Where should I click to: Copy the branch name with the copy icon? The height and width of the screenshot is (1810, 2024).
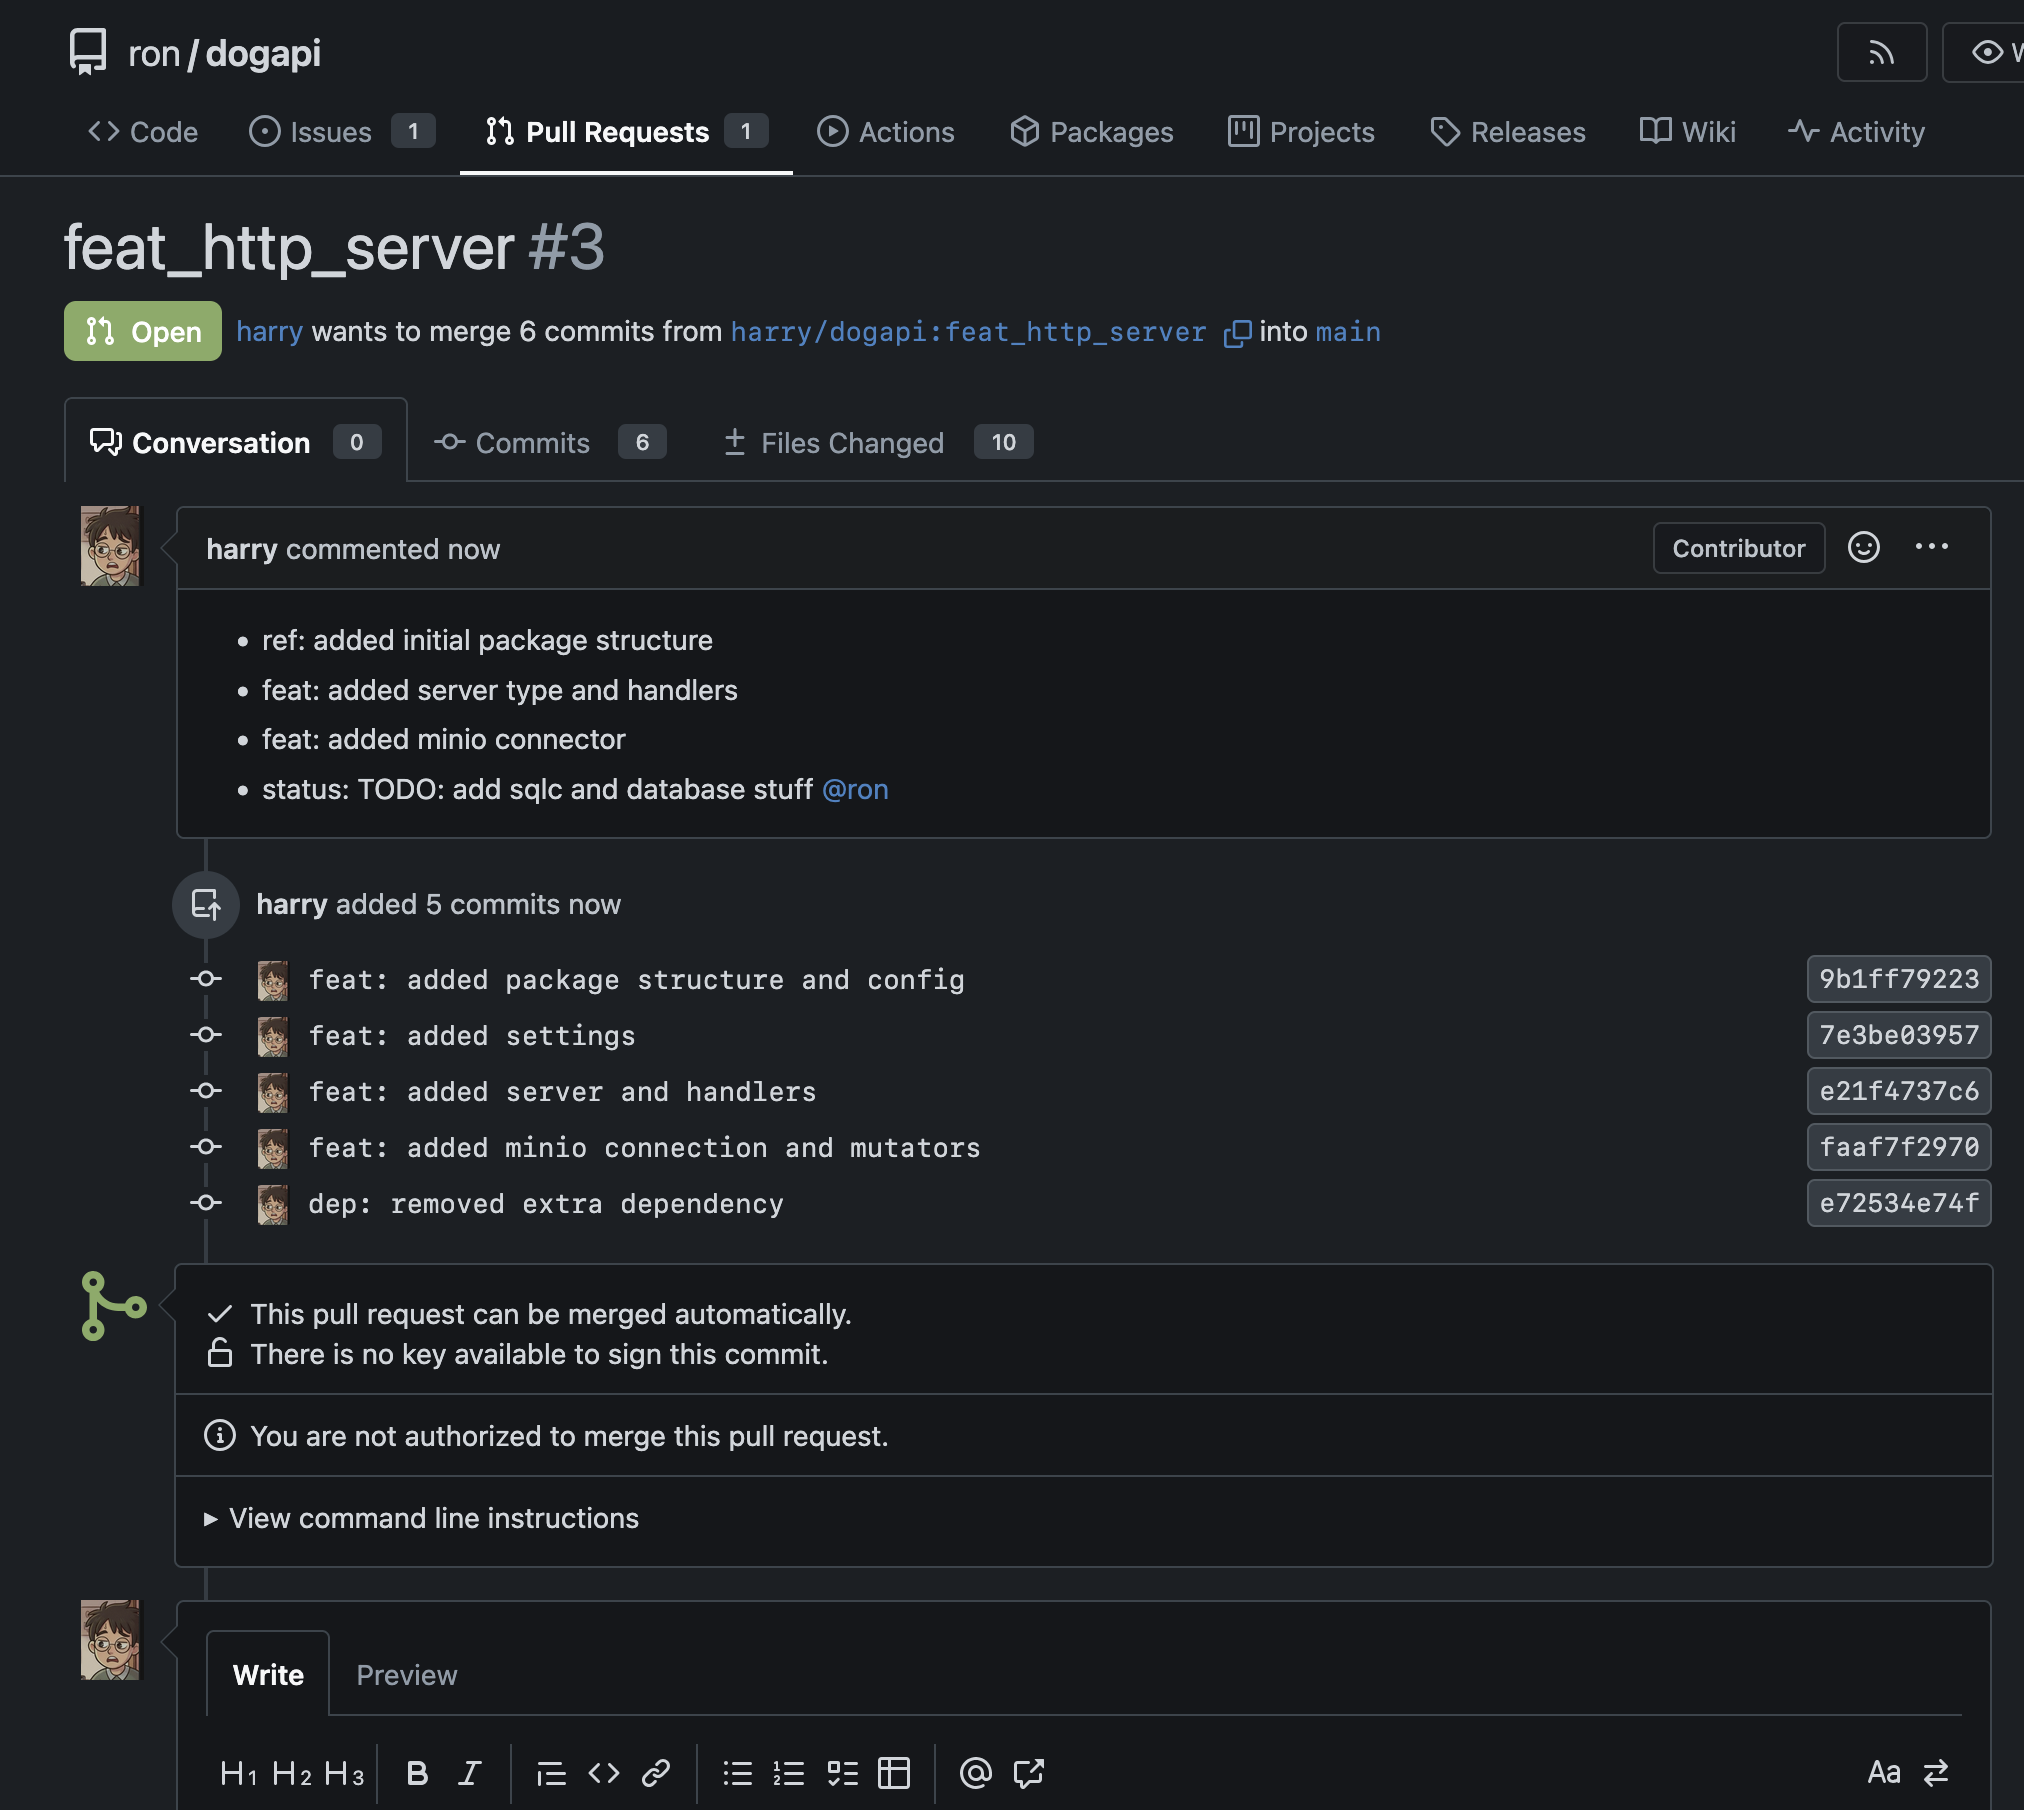[1237, 333]
